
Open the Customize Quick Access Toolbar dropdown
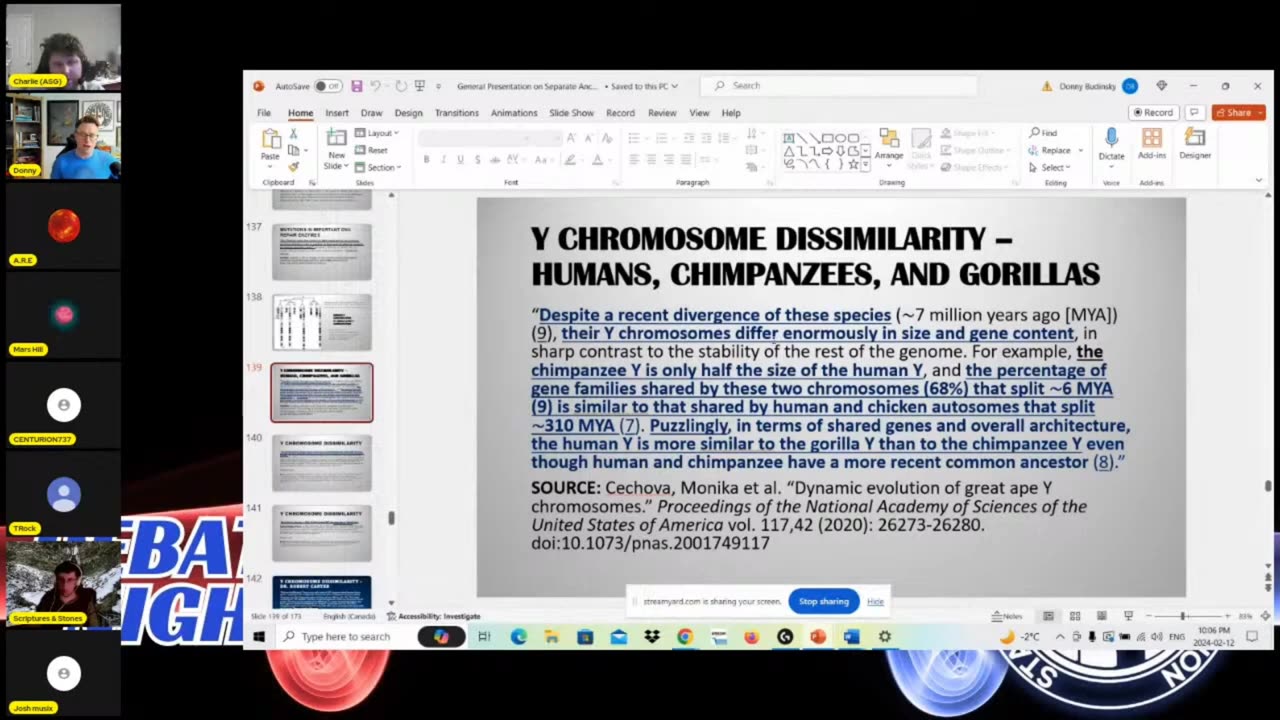438,86
